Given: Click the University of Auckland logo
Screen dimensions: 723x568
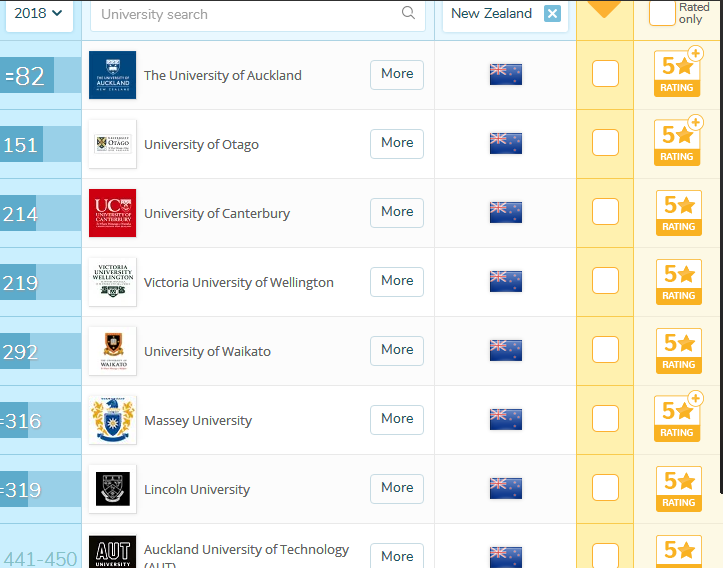Looking at the screenshot, I should pyautogui.click(x=112, y=75).
